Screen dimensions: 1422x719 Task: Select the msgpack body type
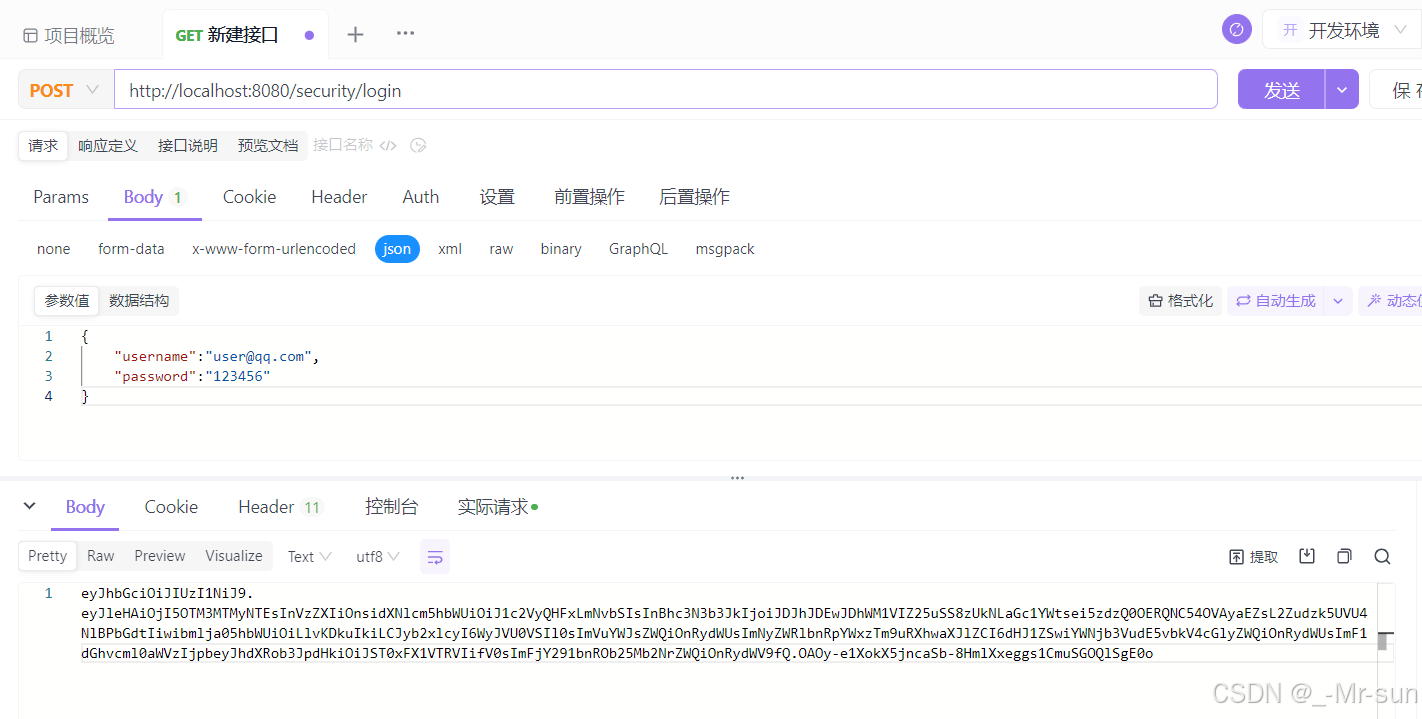(725, 249)
